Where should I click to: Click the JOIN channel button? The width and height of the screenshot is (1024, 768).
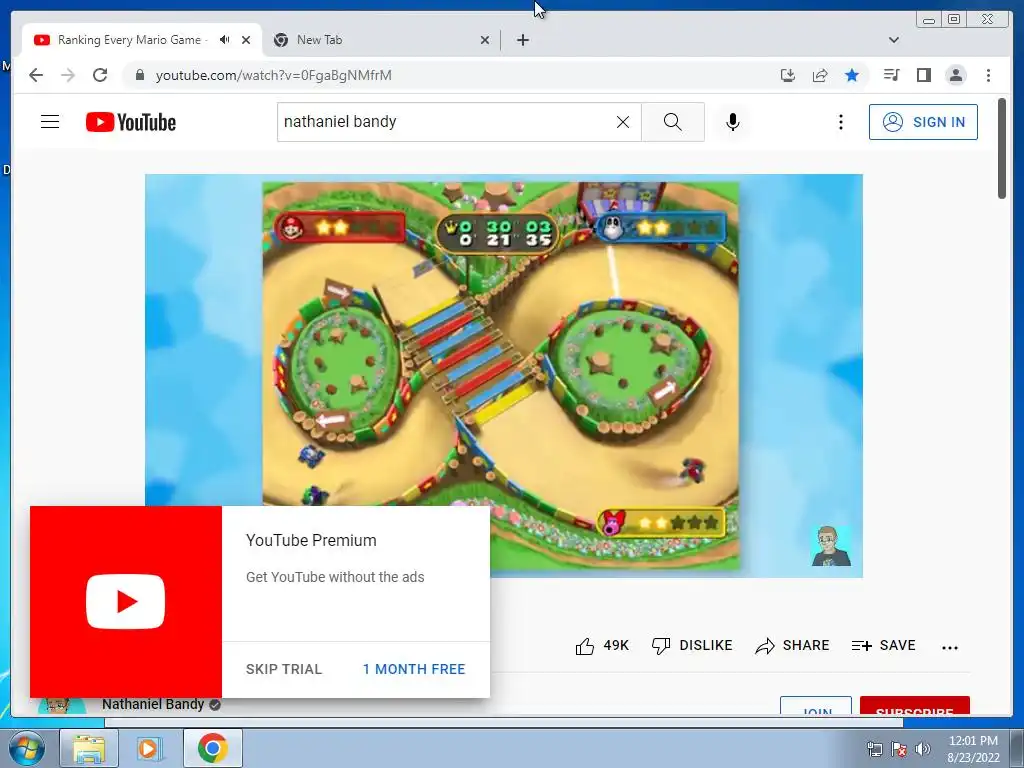[x=816, y=706]
